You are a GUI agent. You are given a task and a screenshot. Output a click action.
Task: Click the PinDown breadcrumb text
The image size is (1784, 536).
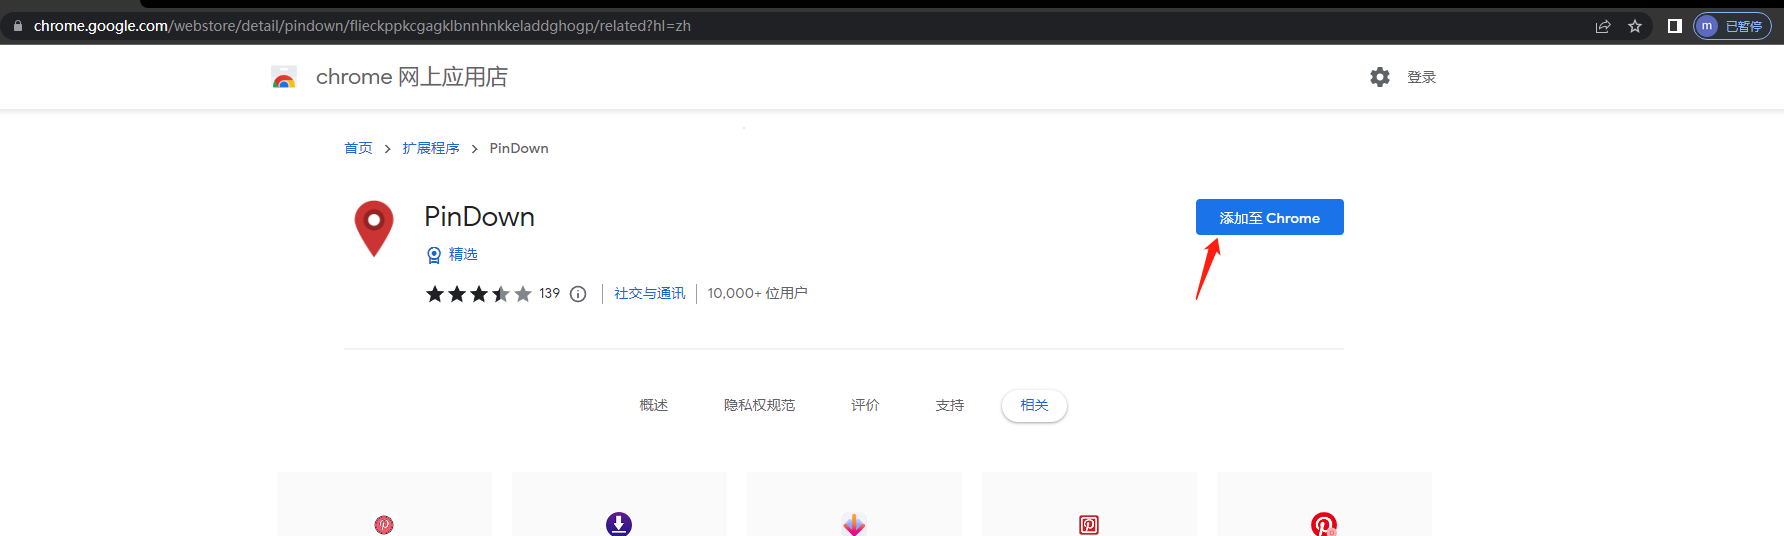click(519, 148)
